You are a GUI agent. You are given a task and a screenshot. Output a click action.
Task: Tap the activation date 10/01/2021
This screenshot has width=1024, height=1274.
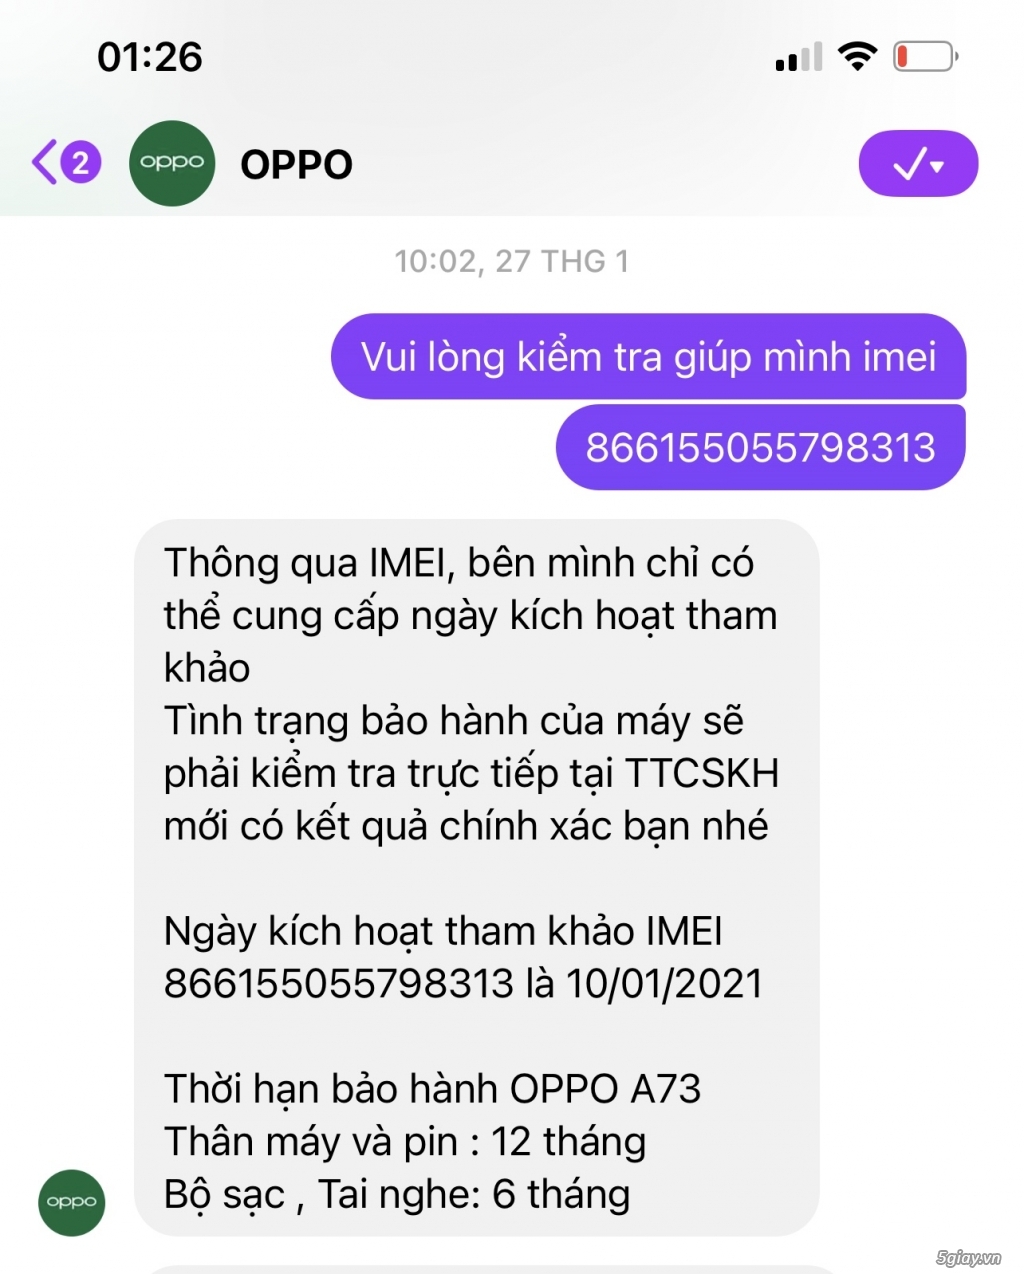click(x=664, y=984)
